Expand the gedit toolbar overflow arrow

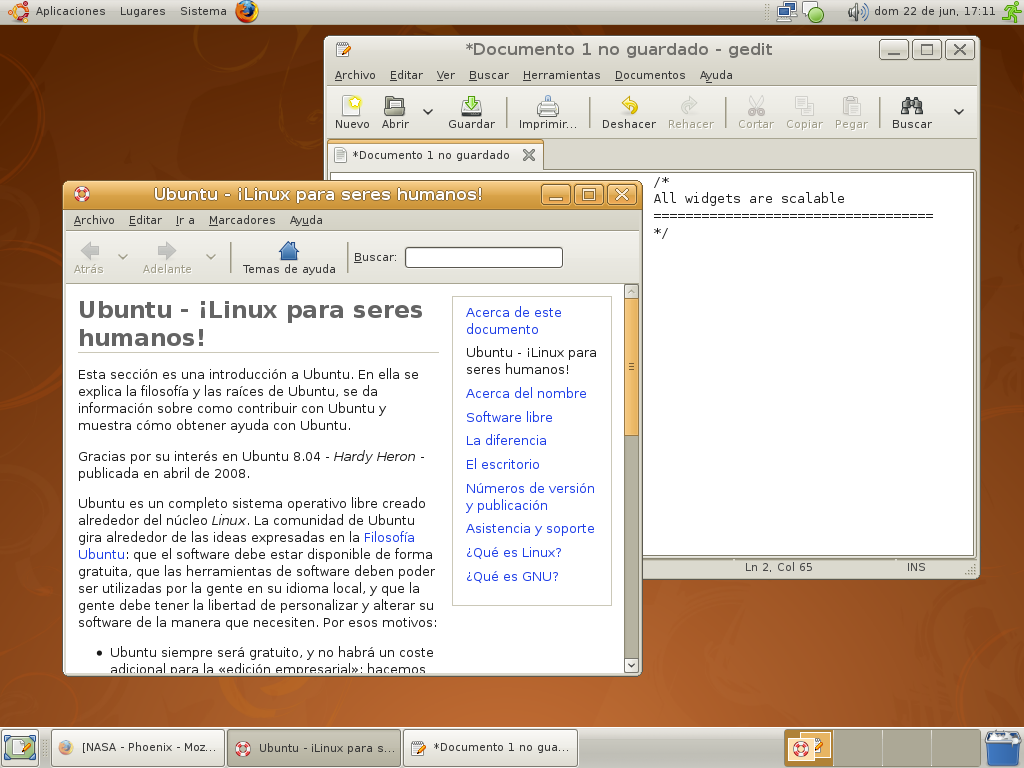959,112
